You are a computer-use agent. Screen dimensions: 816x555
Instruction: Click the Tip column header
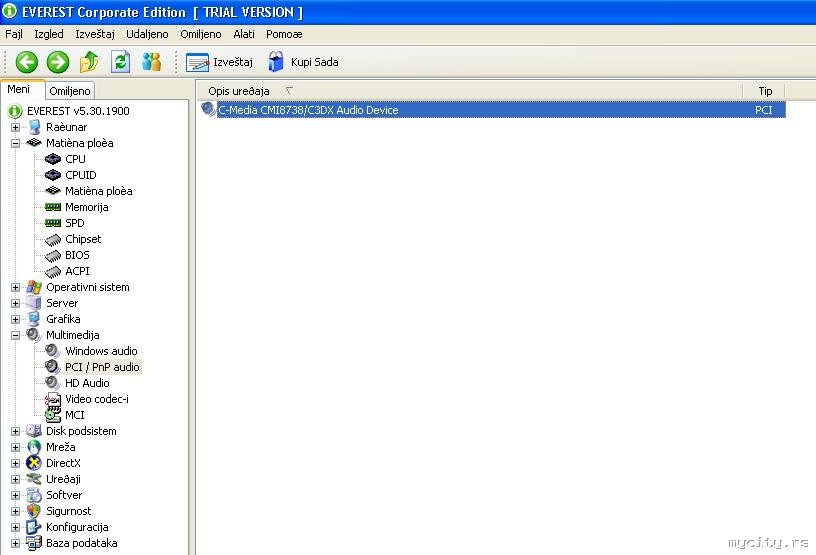tap(764, 91)
